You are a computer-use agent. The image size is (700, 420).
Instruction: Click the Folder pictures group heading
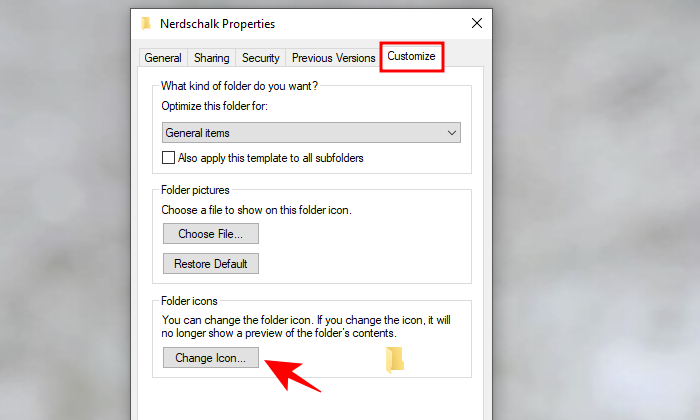tap(195, 190)
